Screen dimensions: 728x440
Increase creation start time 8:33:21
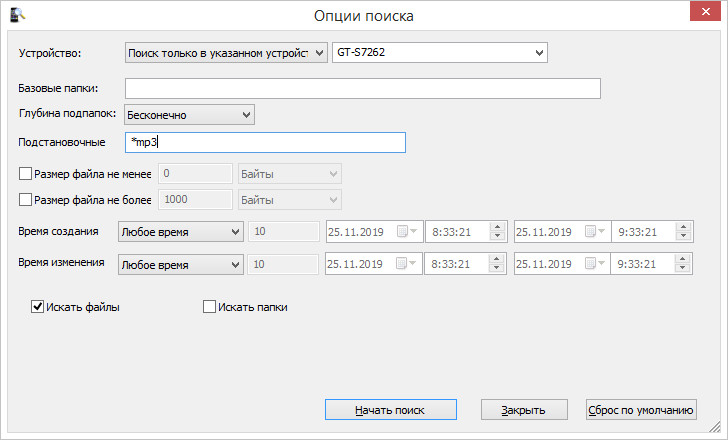[497, 227]
